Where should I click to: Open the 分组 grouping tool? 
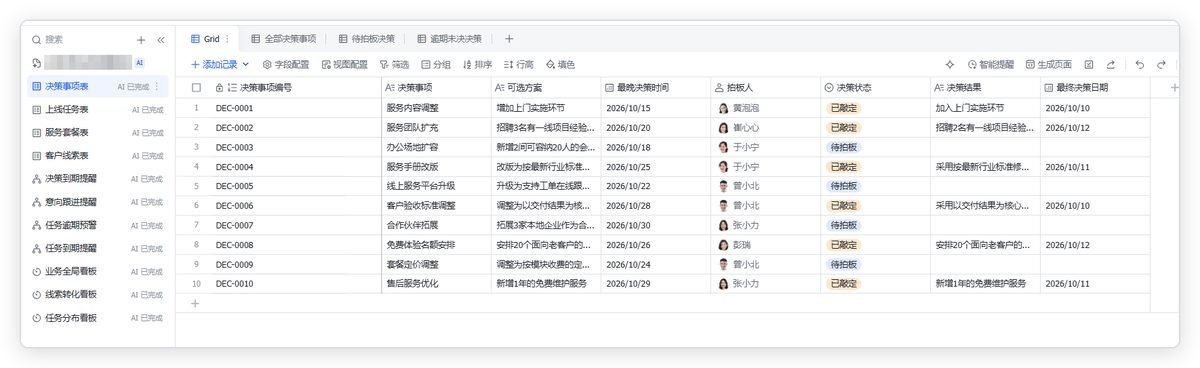436,64
